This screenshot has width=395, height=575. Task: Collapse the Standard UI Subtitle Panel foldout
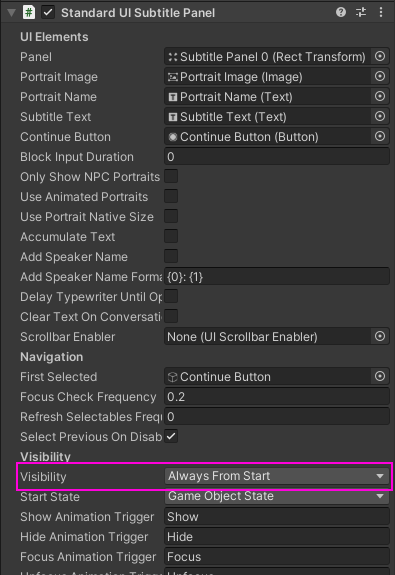pyautogui.click(x=11, y=13)
